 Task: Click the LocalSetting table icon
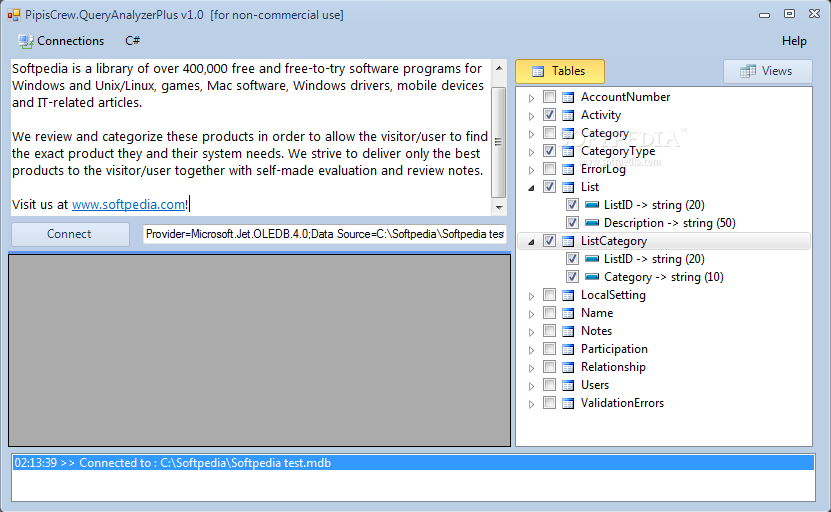point(568,295)
